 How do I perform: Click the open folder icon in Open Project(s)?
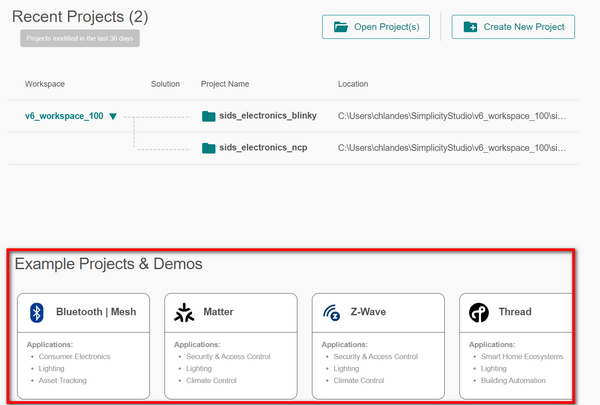pyautogui.click(x=341, y=27)
